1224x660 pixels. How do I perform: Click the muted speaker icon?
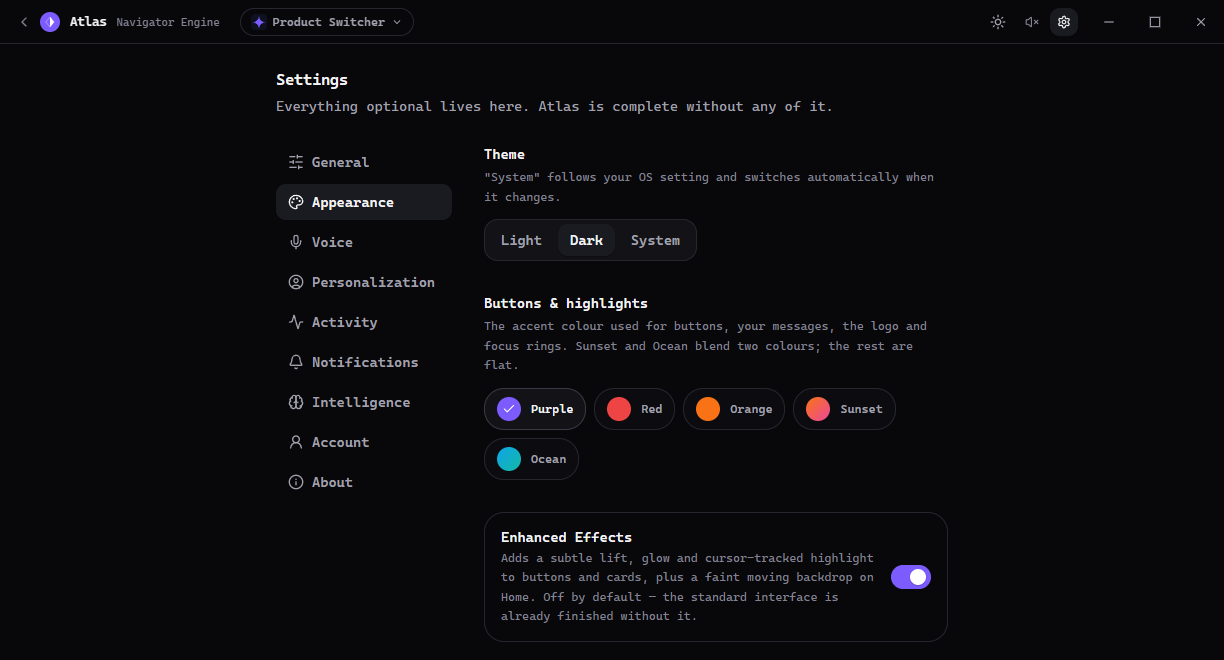coord(1031,22)
